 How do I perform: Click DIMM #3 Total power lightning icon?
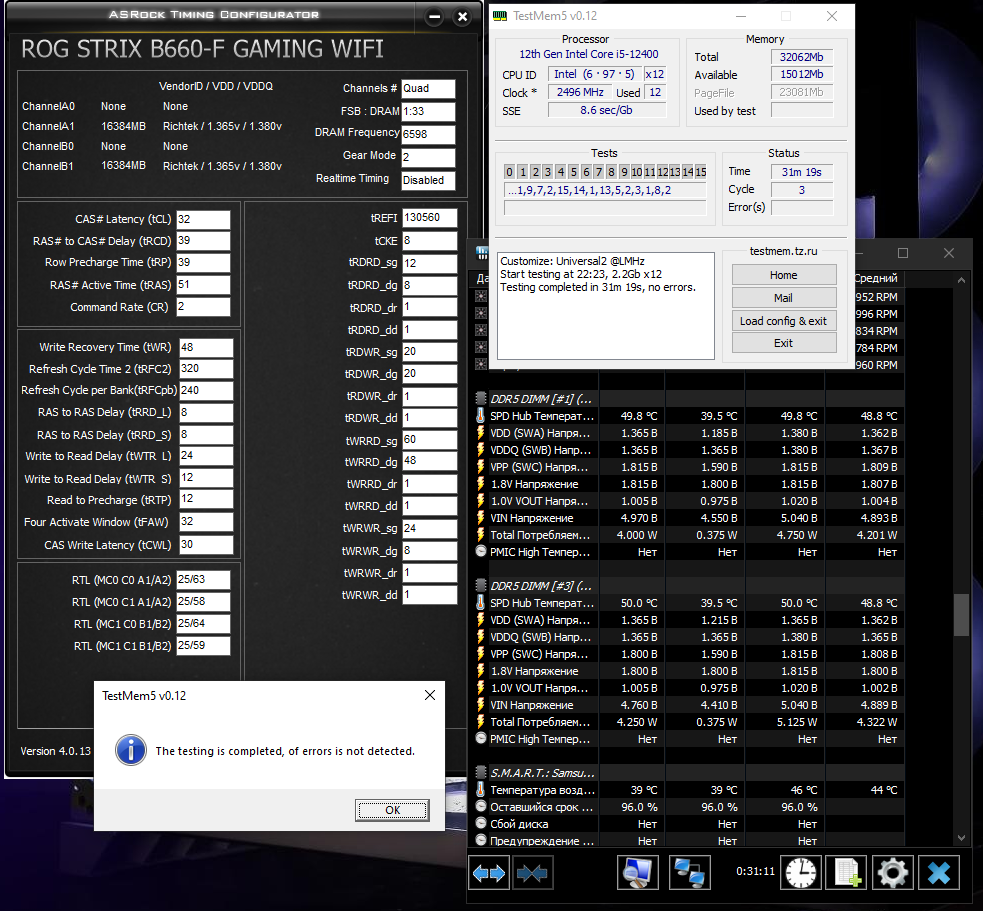click(x=480, y=722)
